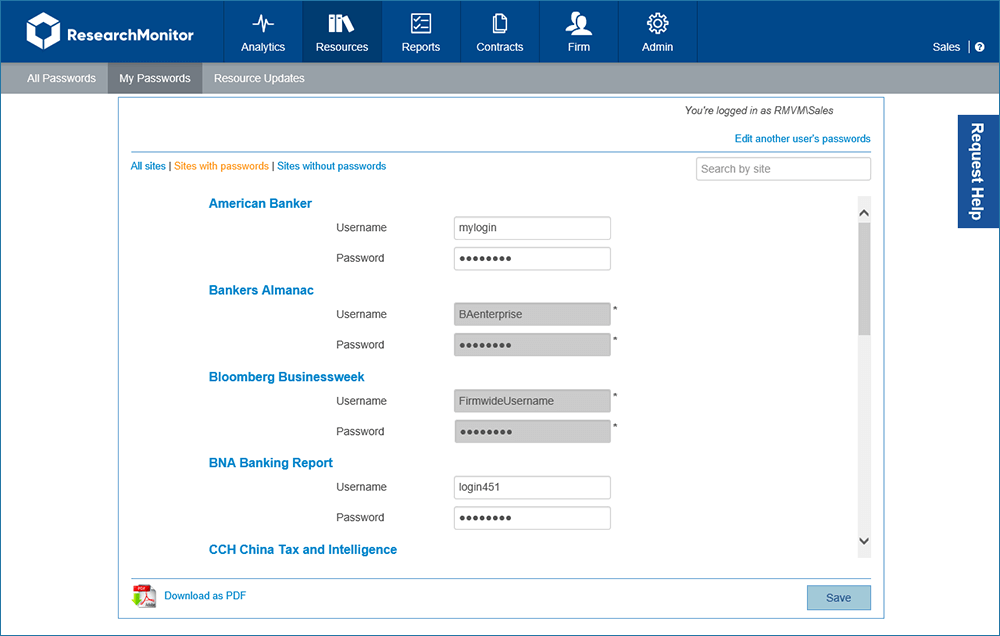Click the help question mark icon
This screenshot has width=1000, height=636.
[980, 47]
